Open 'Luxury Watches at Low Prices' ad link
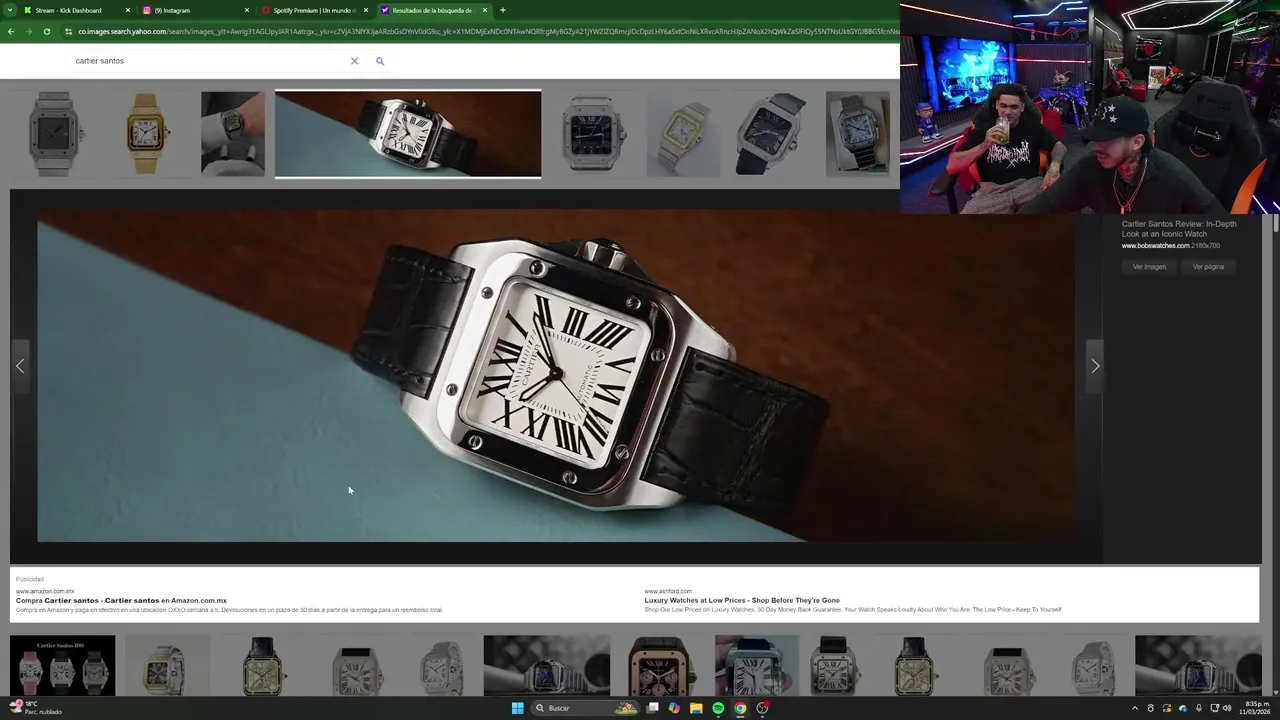 tap(742, 601)
